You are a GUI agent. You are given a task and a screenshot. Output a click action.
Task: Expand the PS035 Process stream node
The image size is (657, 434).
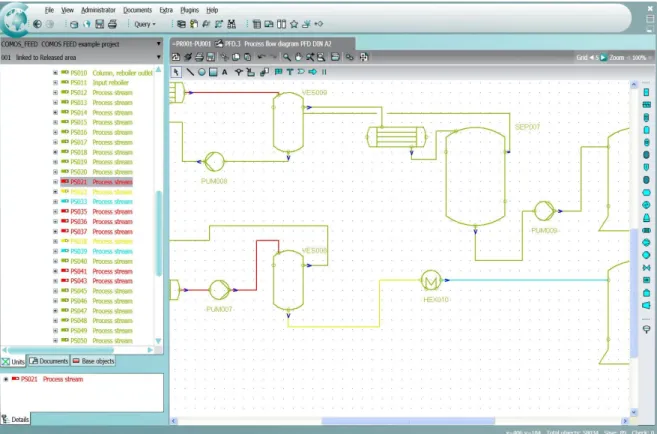click(55, 212)
